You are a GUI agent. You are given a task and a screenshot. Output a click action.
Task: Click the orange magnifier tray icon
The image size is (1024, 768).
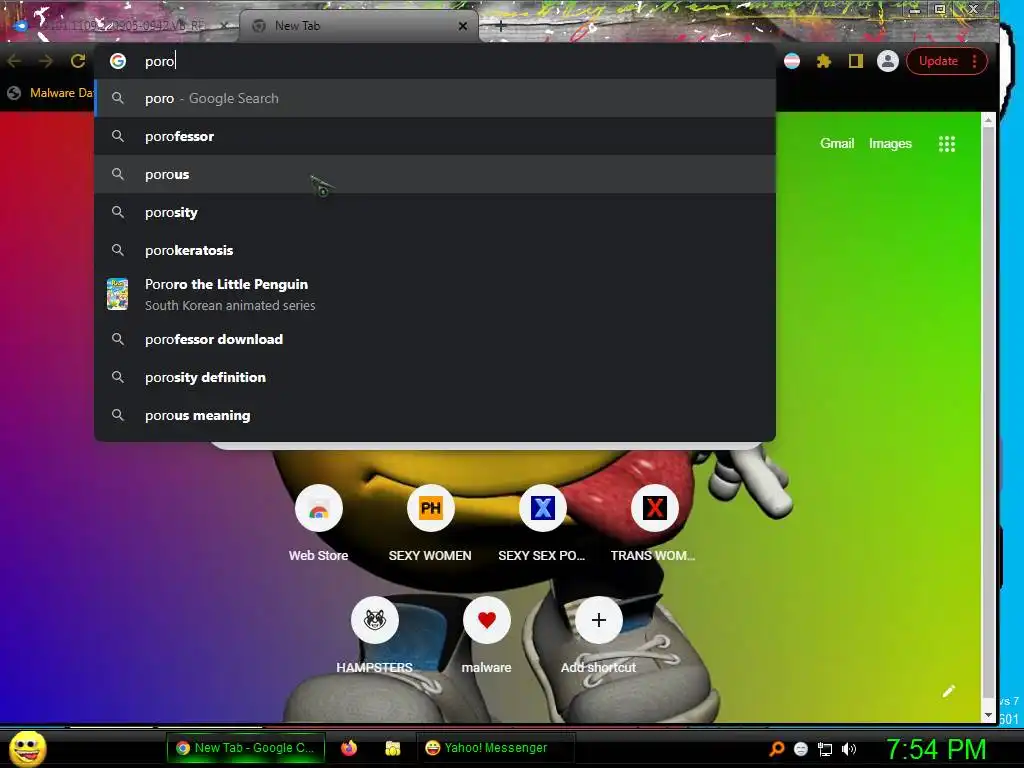(776, 749)
